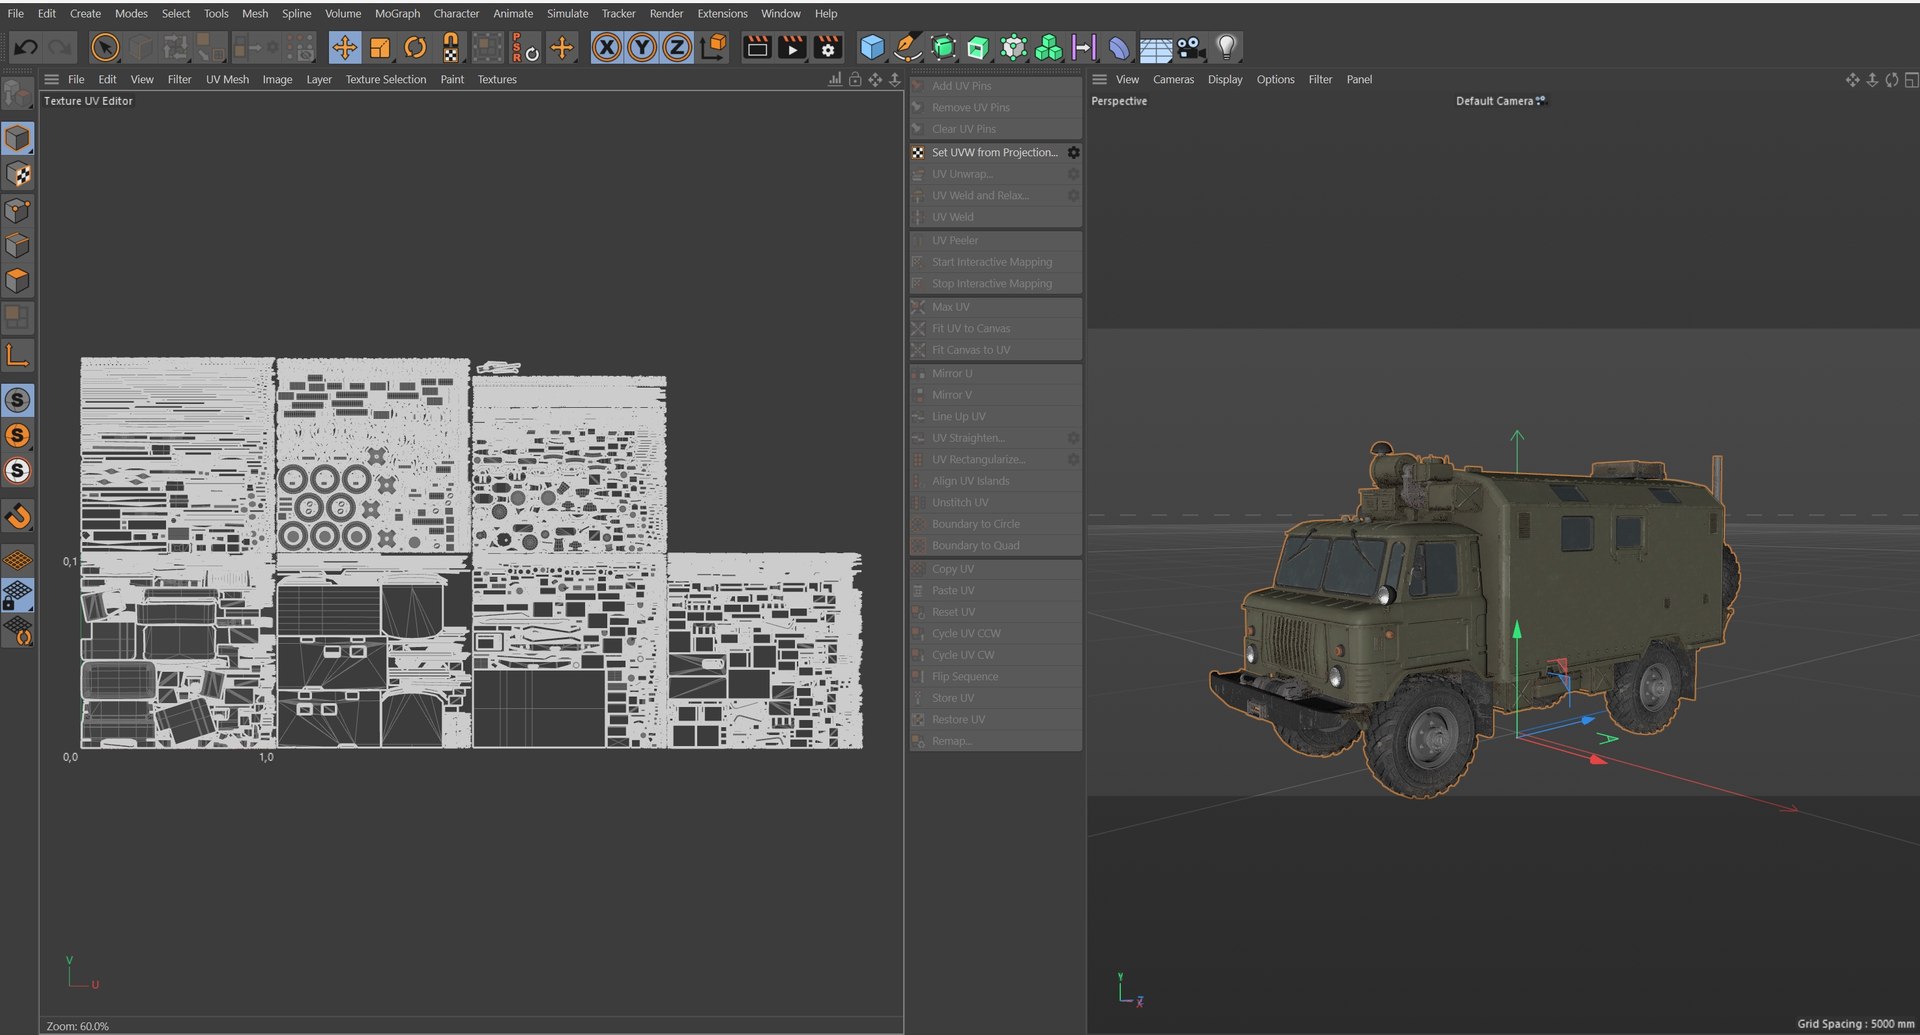
Task: Open the Simulate menu
Action: tap(567, 13)
